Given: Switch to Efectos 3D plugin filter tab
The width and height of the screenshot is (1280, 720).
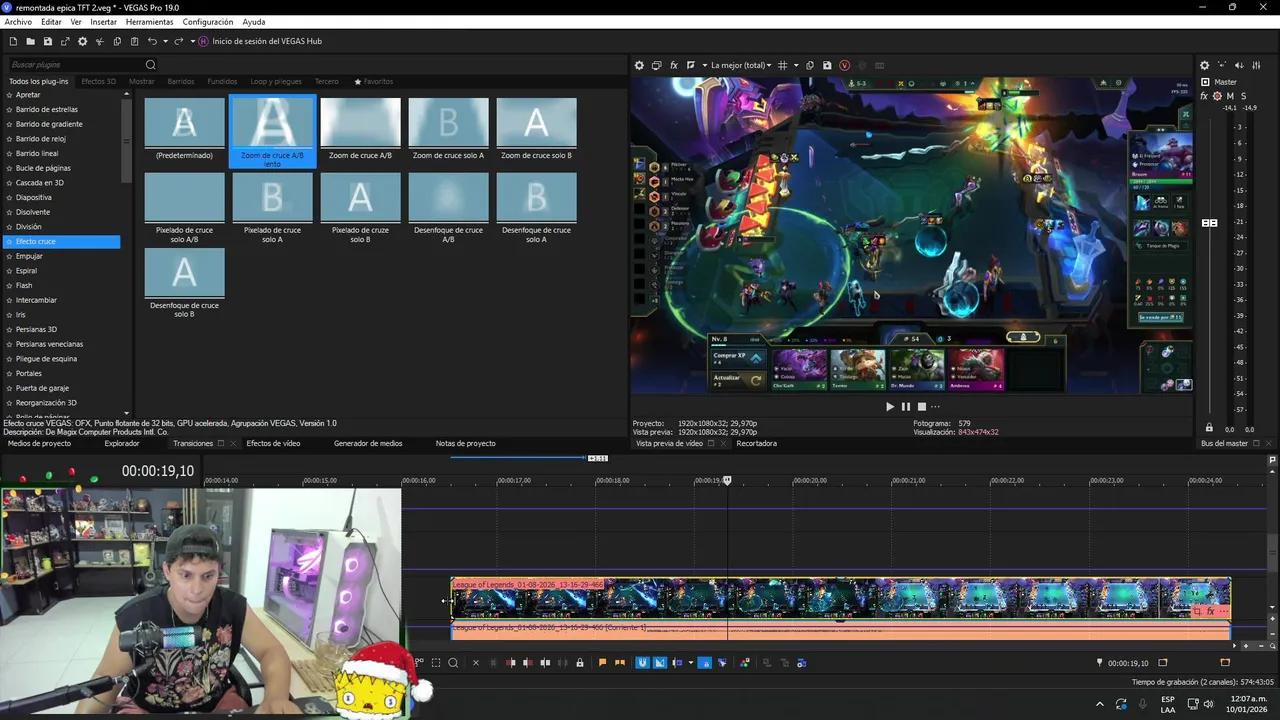Looking at the screenshot, I should click(x=98, y=82).
